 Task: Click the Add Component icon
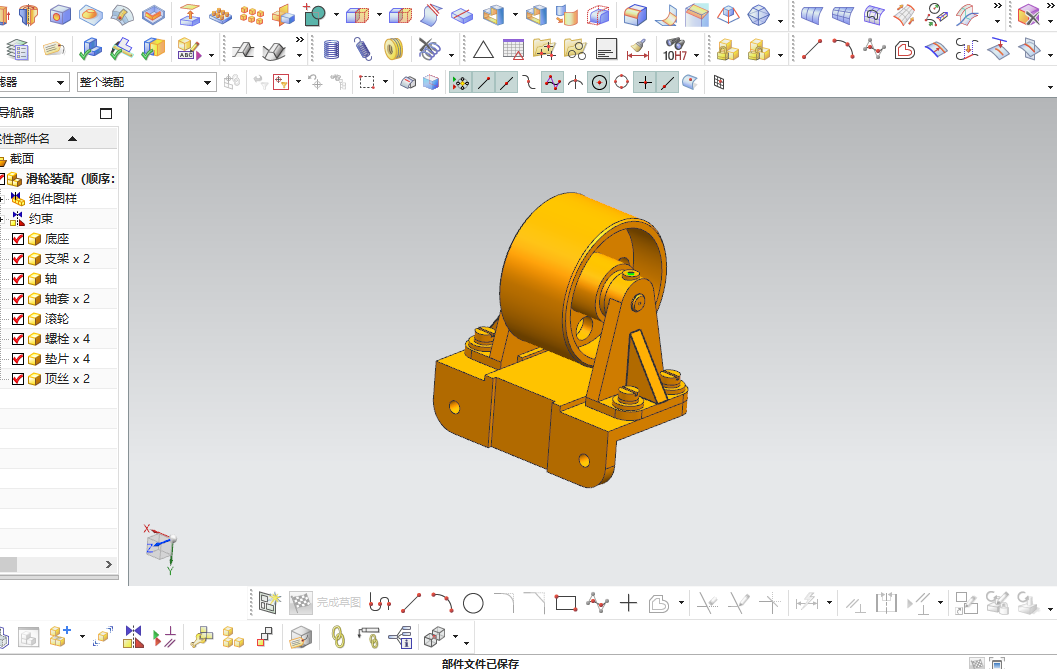pos(59,637)
